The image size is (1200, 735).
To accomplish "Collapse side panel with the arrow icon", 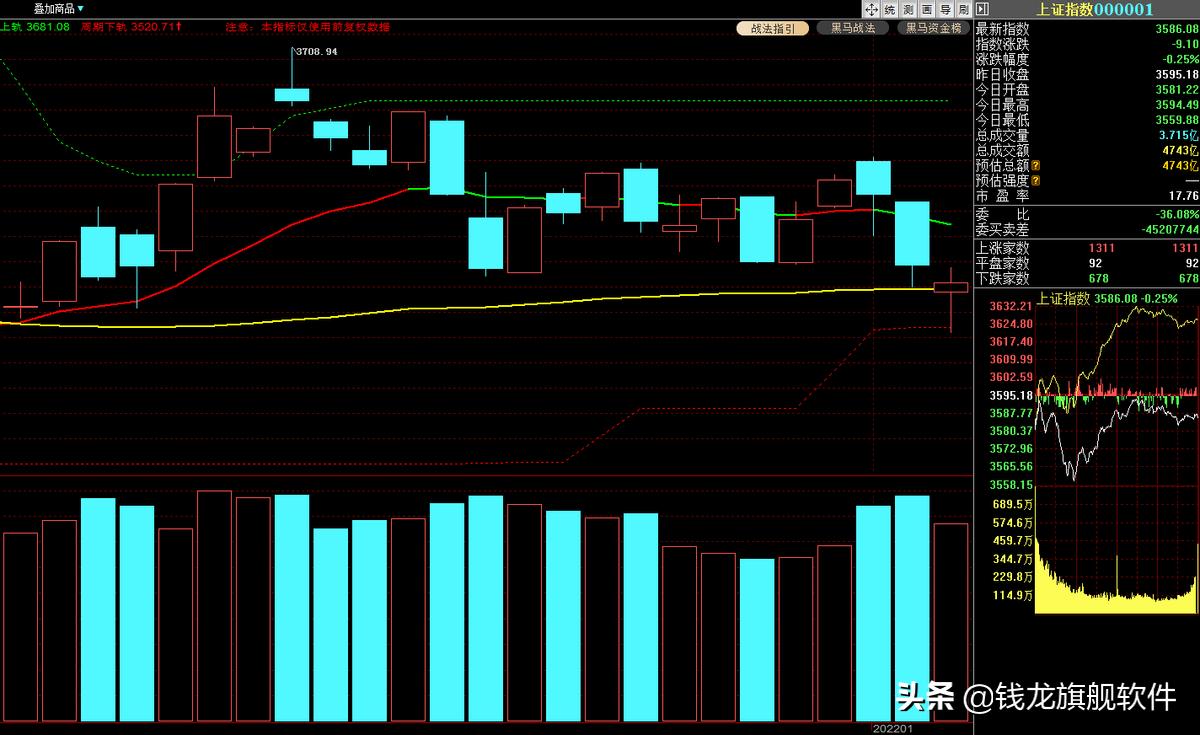I will (x=981, y=8).
